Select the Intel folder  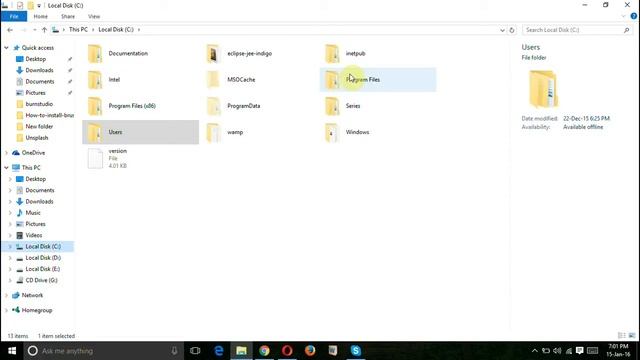[x=140, y=80]
